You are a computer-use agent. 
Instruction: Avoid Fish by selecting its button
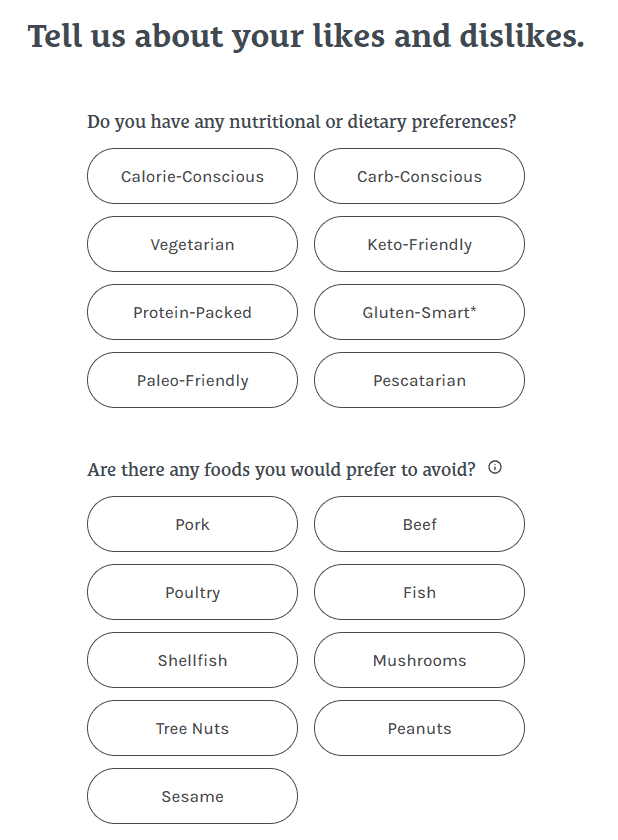pyautogui.click(x=419, y=593)
